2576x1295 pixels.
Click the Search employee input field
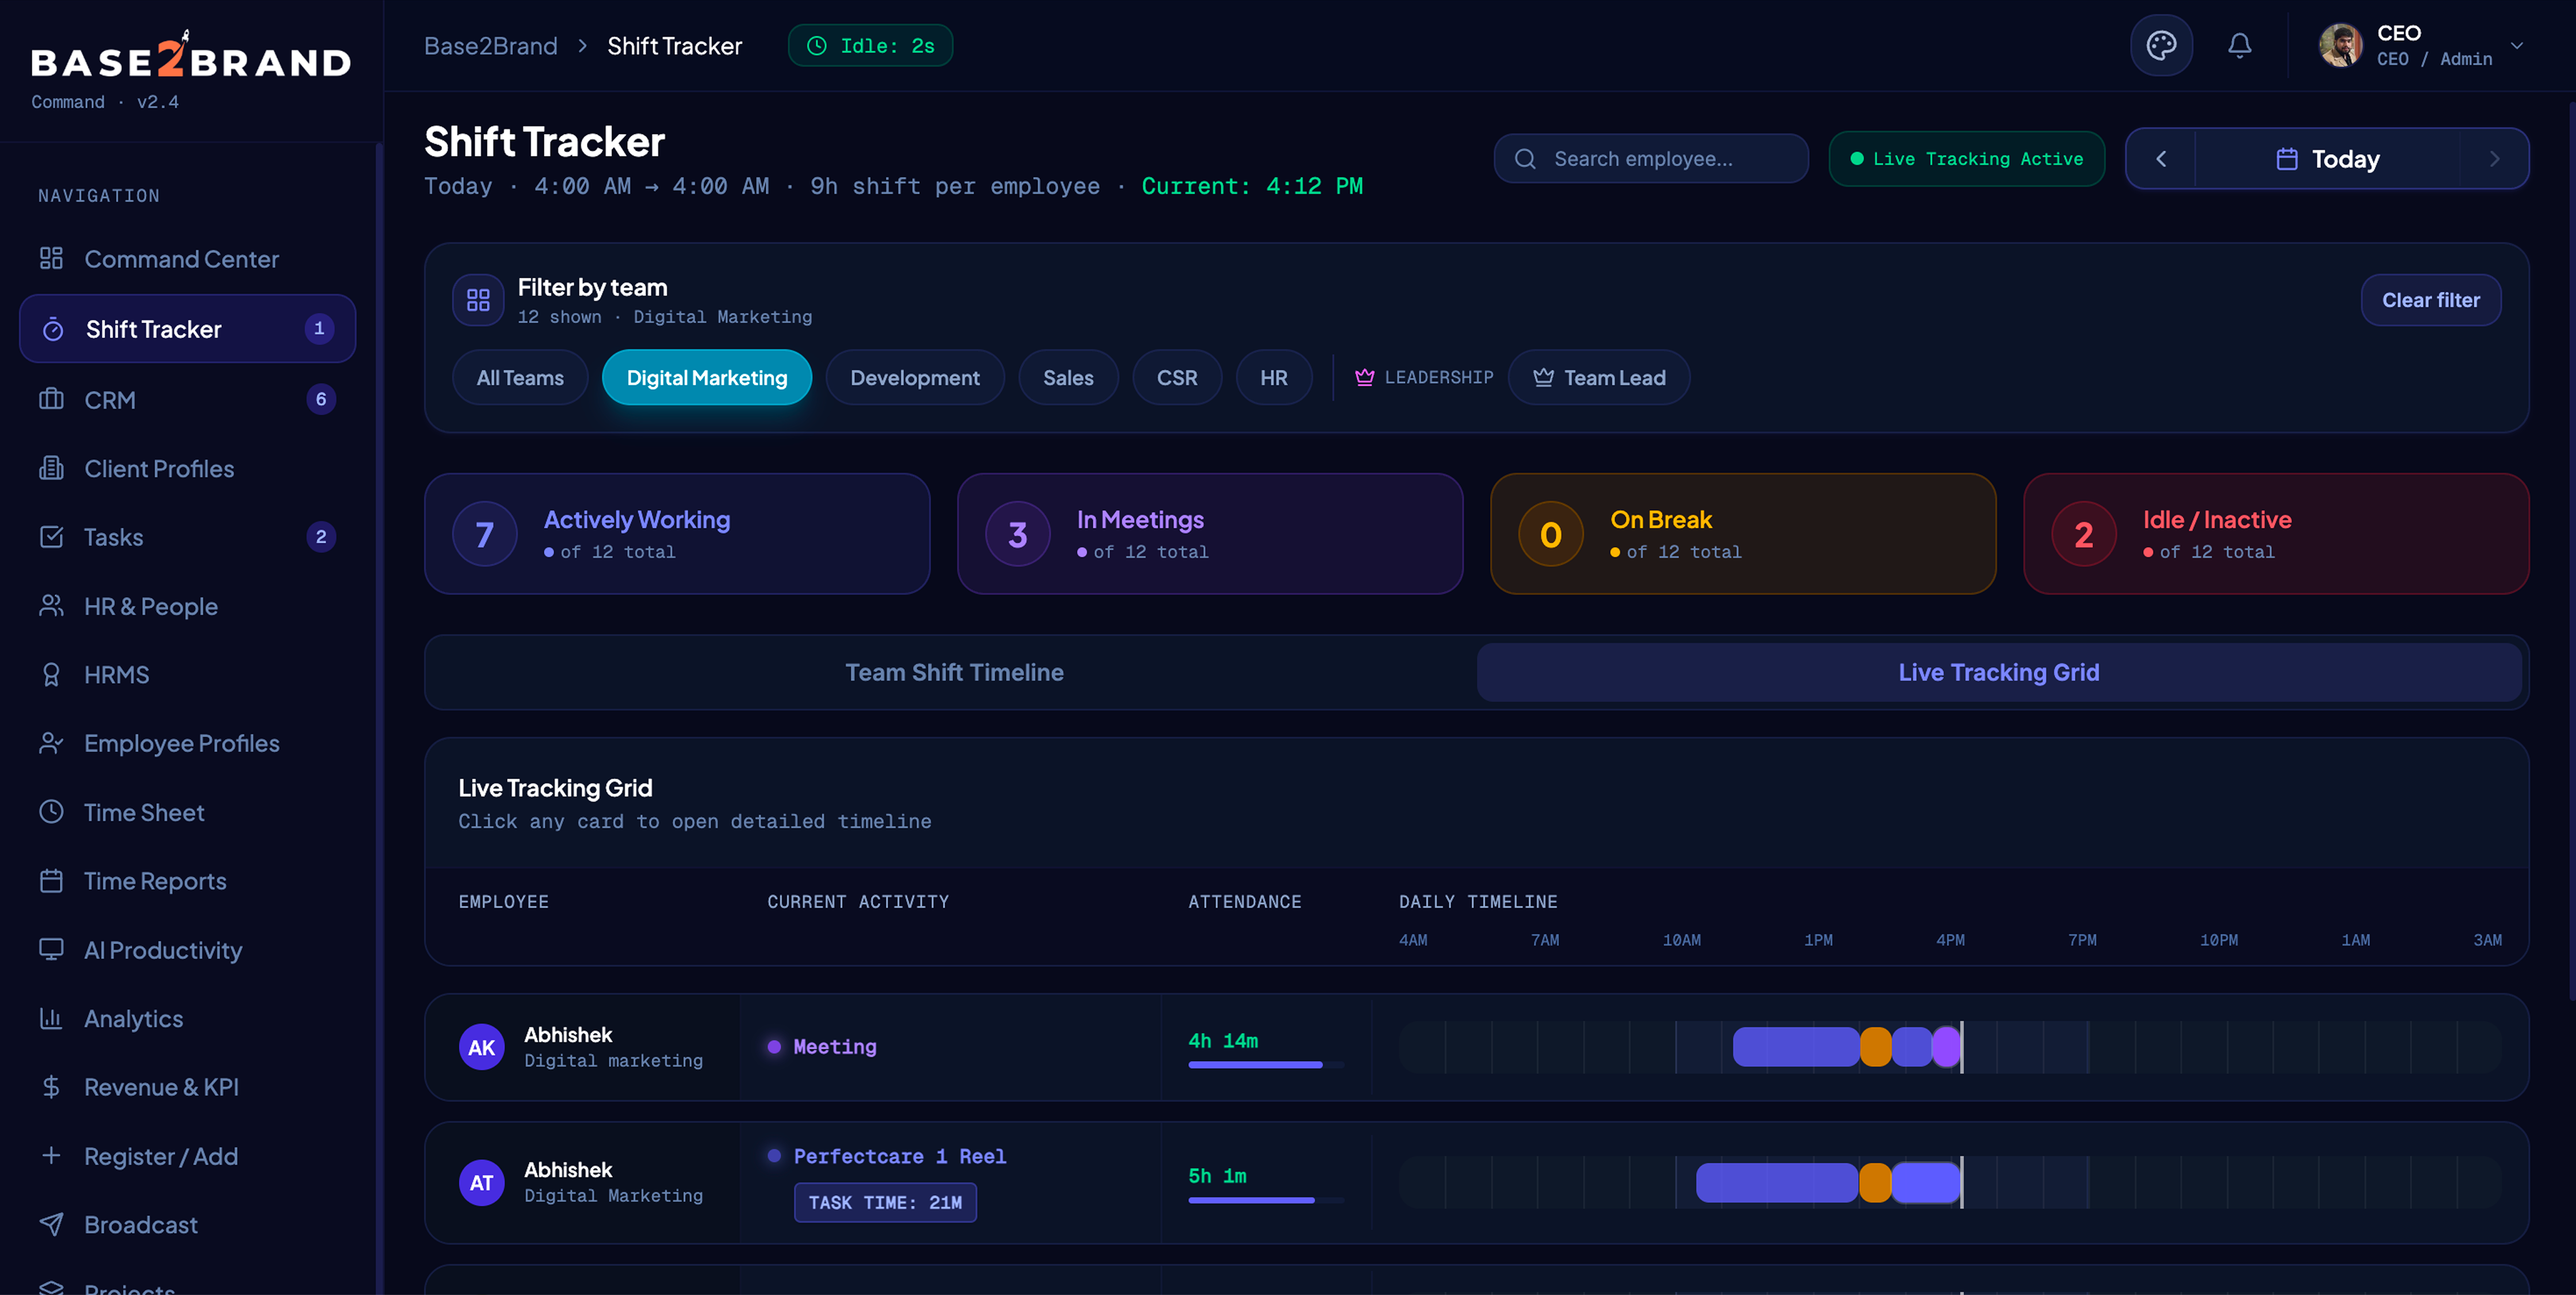[1651, 159]
